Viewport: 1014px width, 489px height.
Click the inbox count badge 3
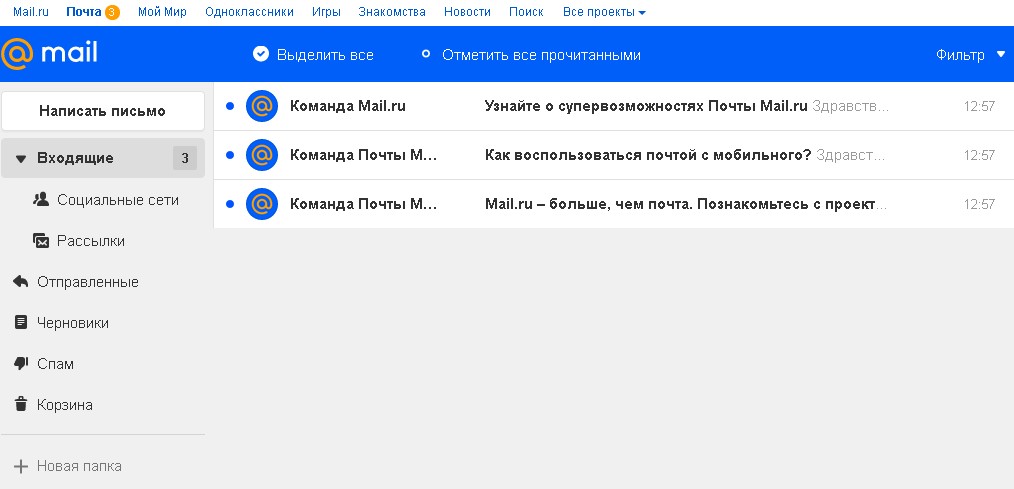pos(185,158)
